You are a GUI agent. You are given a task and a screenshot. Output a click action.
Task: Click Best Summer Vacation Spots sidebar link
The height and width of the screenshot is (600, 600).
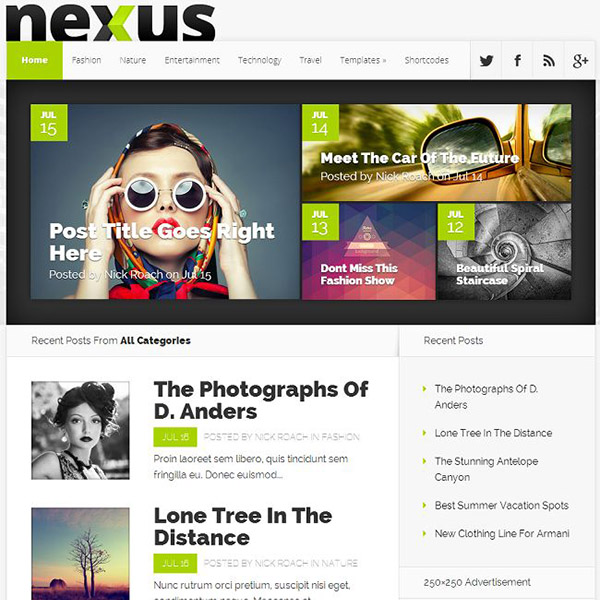pos(502,505)
